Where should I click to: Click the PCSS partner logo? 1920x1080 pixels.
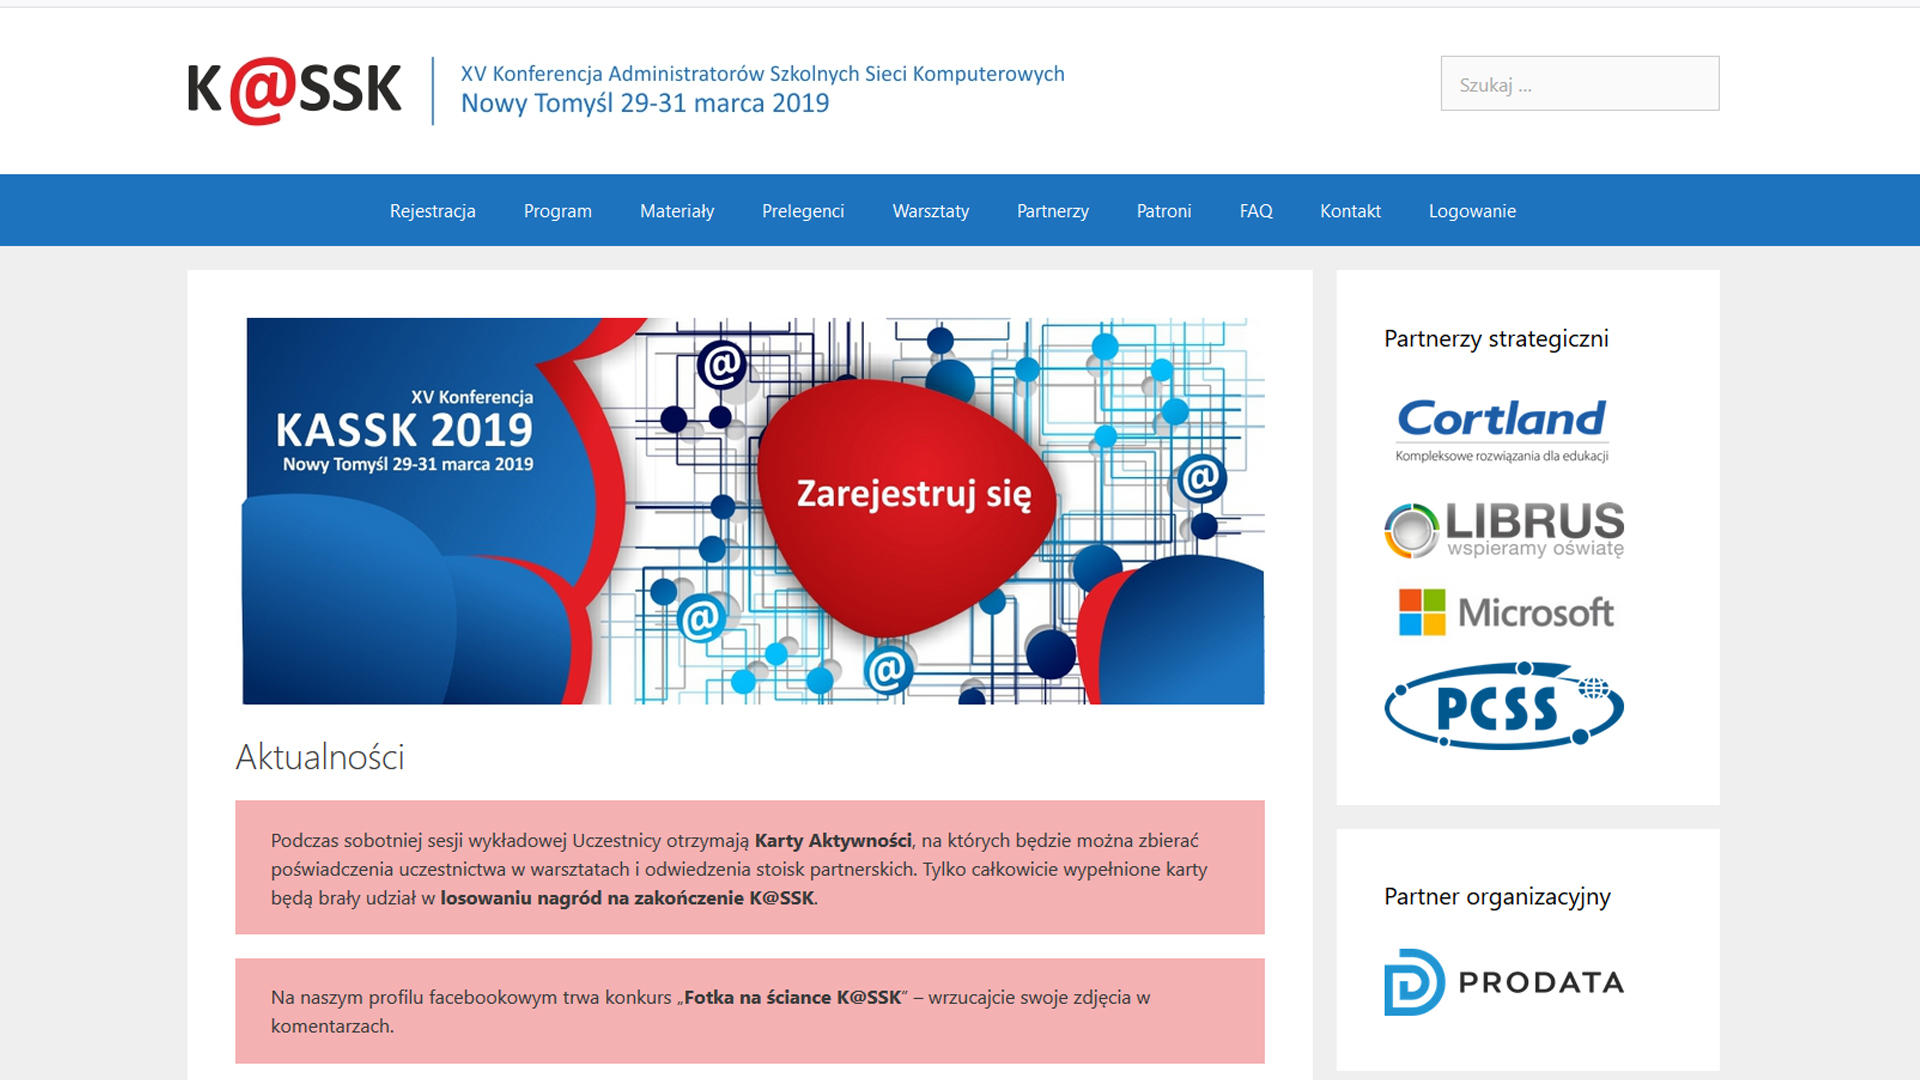pyautogui.click(x=1504, y=706)
